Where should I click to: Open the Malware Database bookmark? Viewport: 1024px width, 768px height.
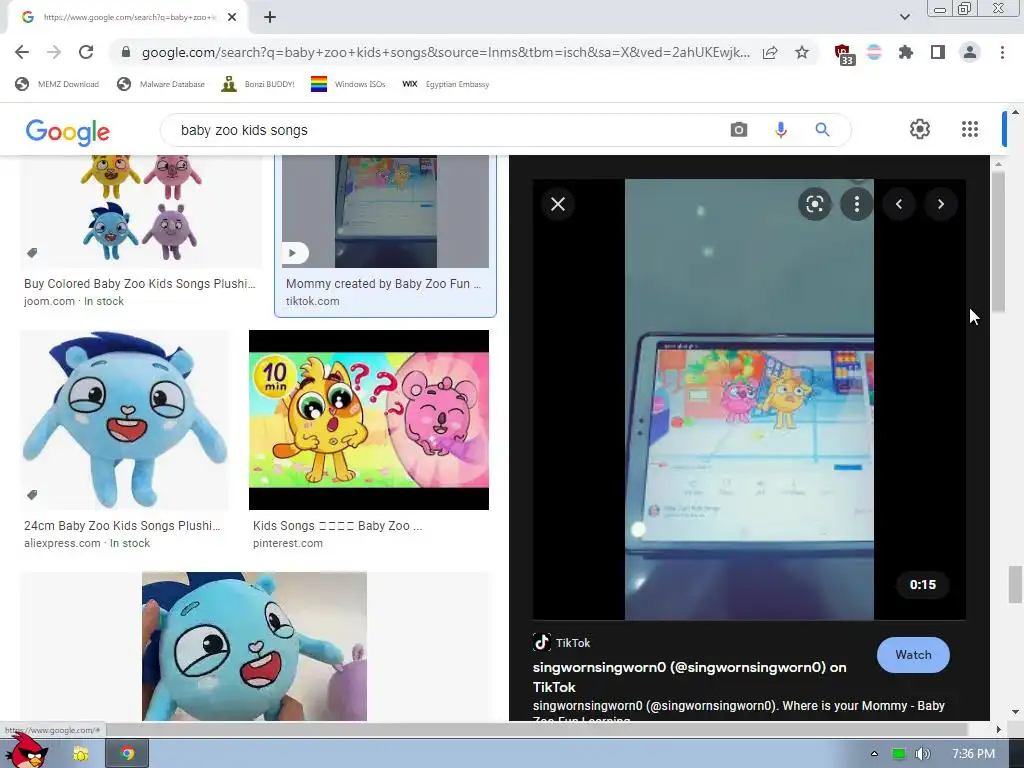click(161, 84)
